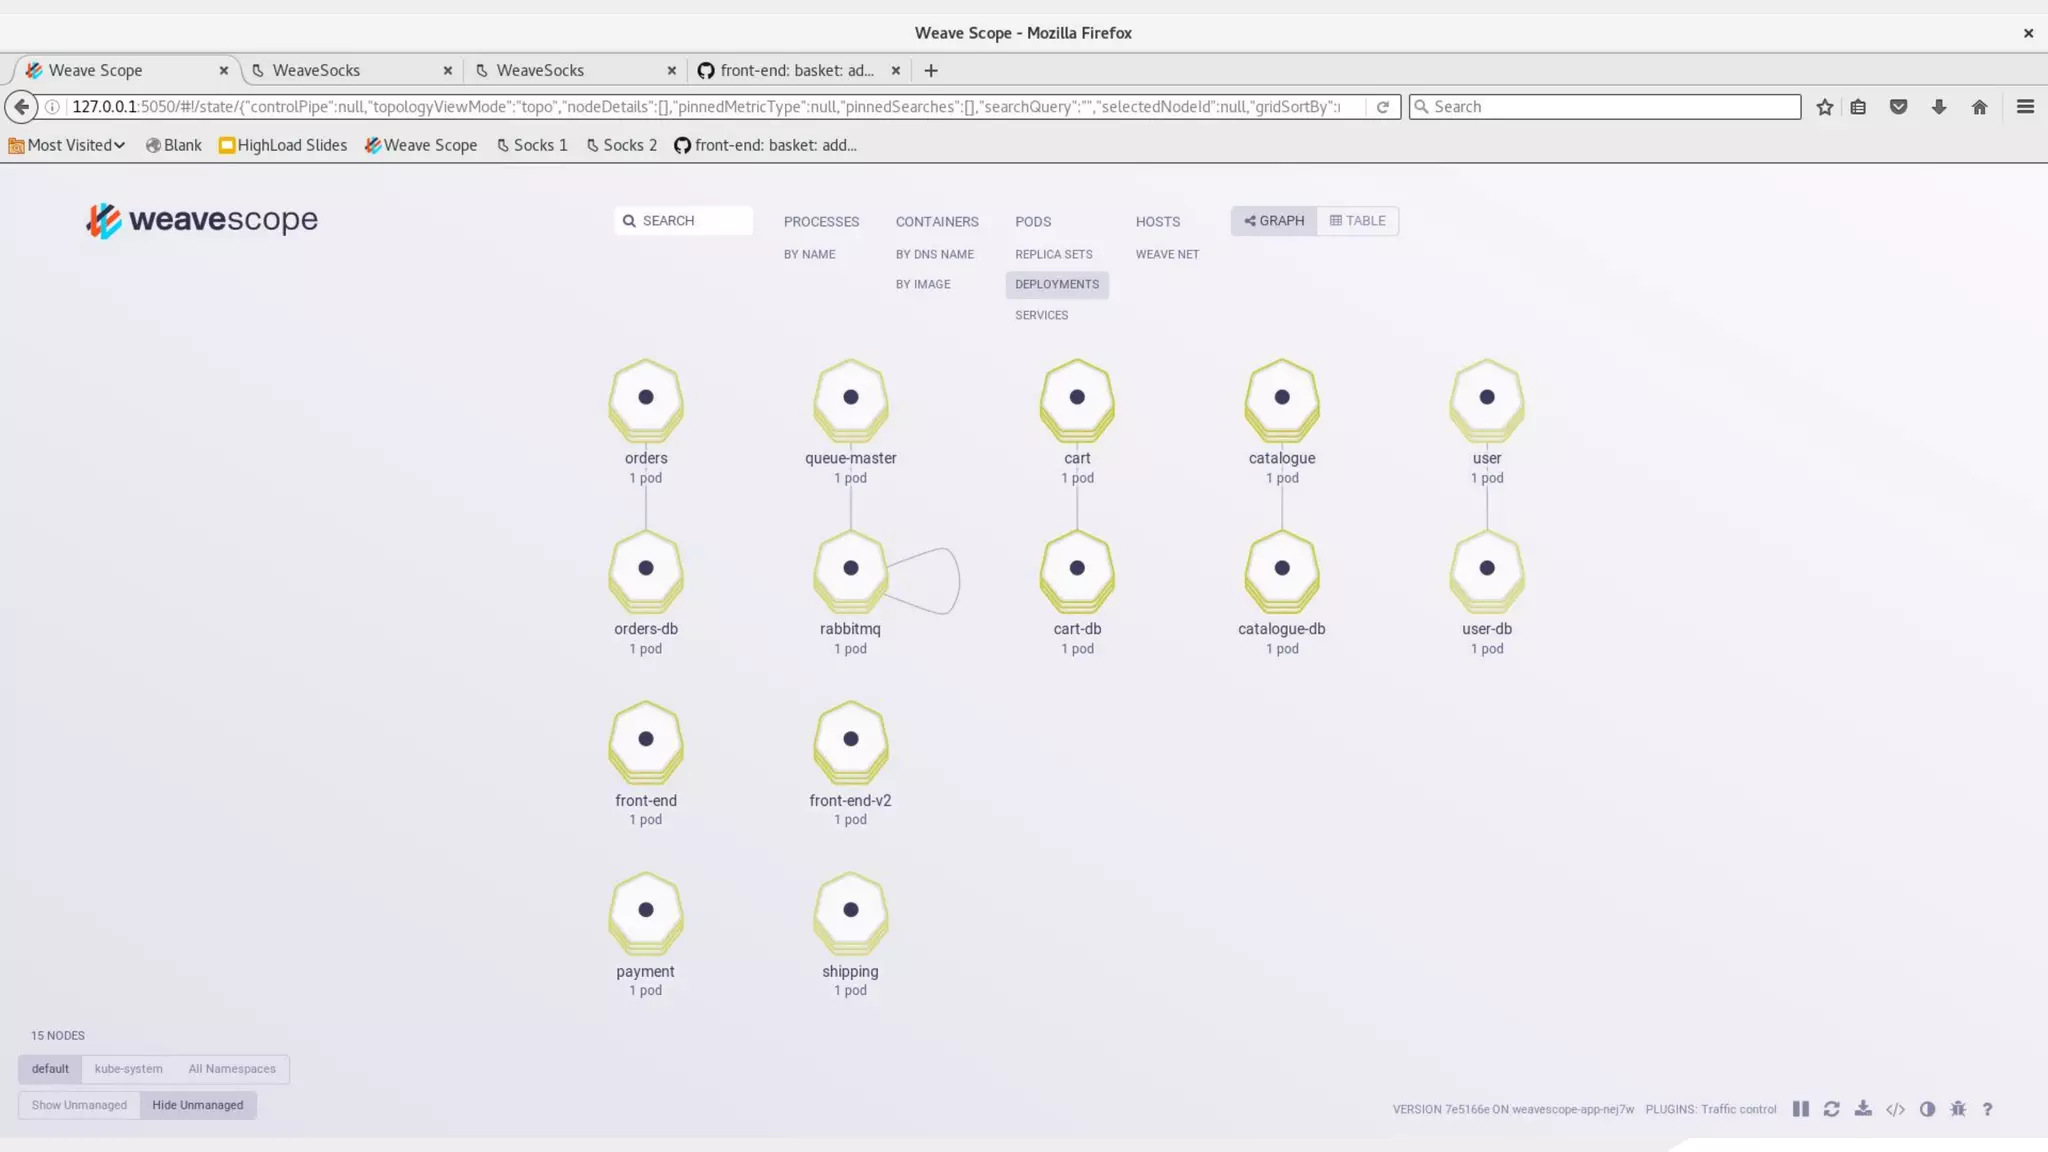Choose All Namespaces filter
Viewport: 2048px width, 1152px height.
pos(231,1069)
